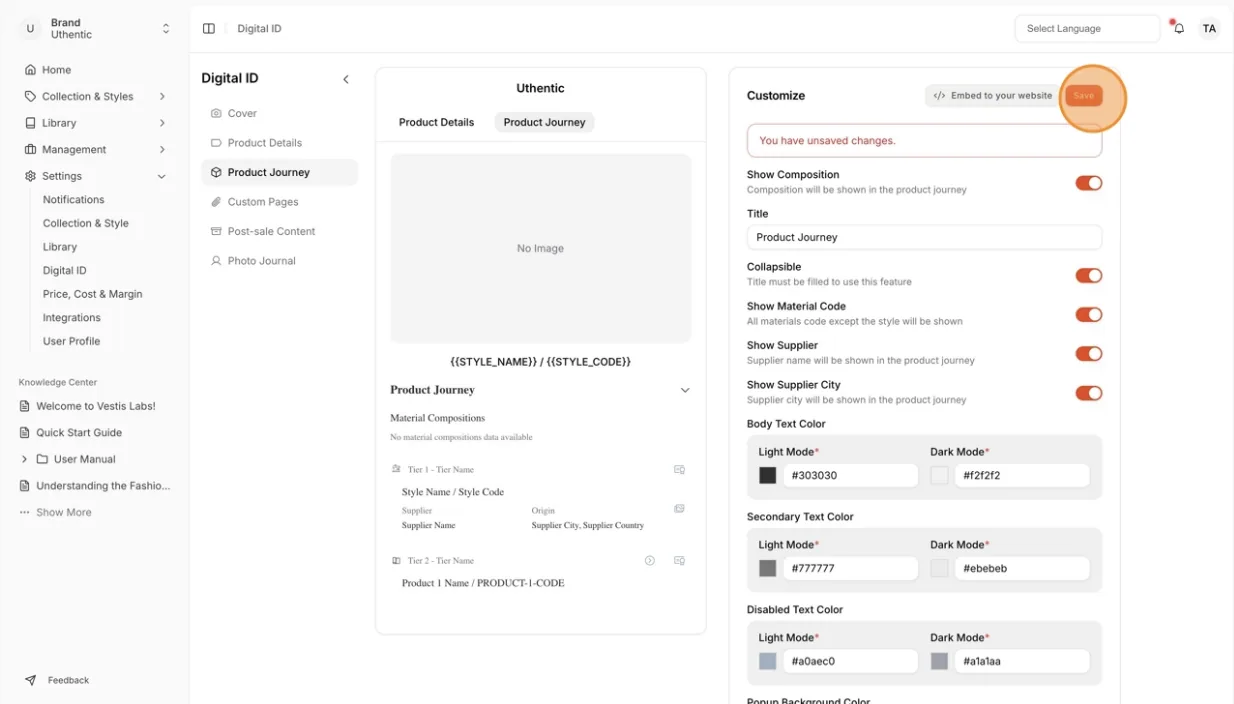
Task: Toggle the sidebar panel icon
Action: (209, 28)
